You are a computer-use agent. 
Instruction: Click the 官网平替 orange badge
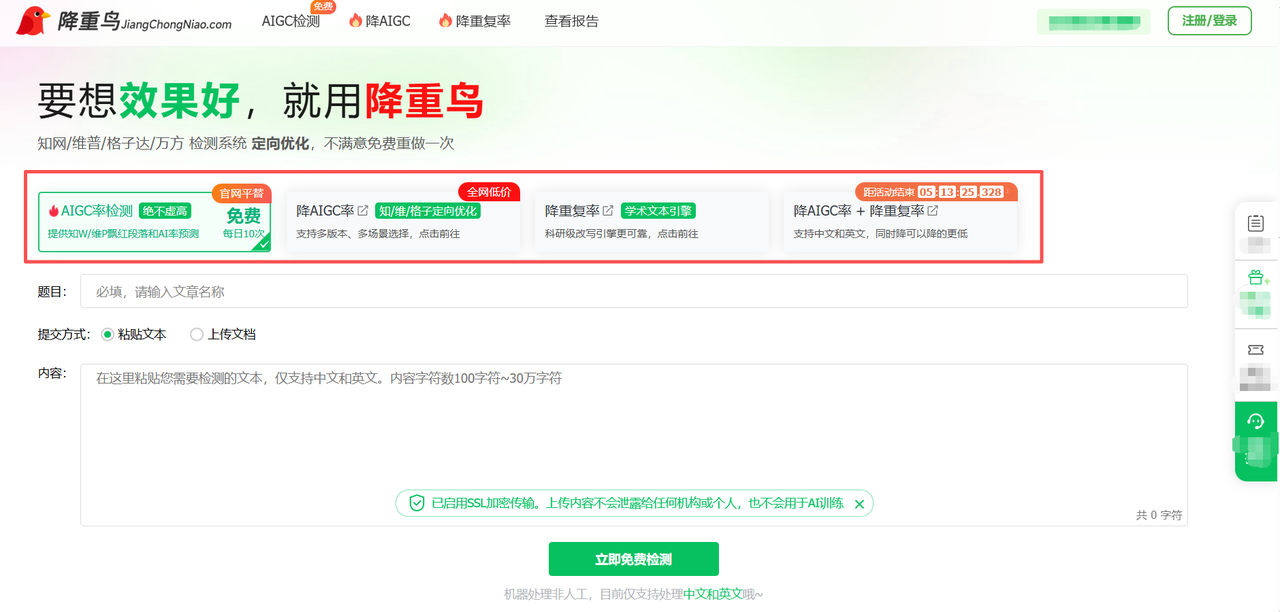click(241, 192)
